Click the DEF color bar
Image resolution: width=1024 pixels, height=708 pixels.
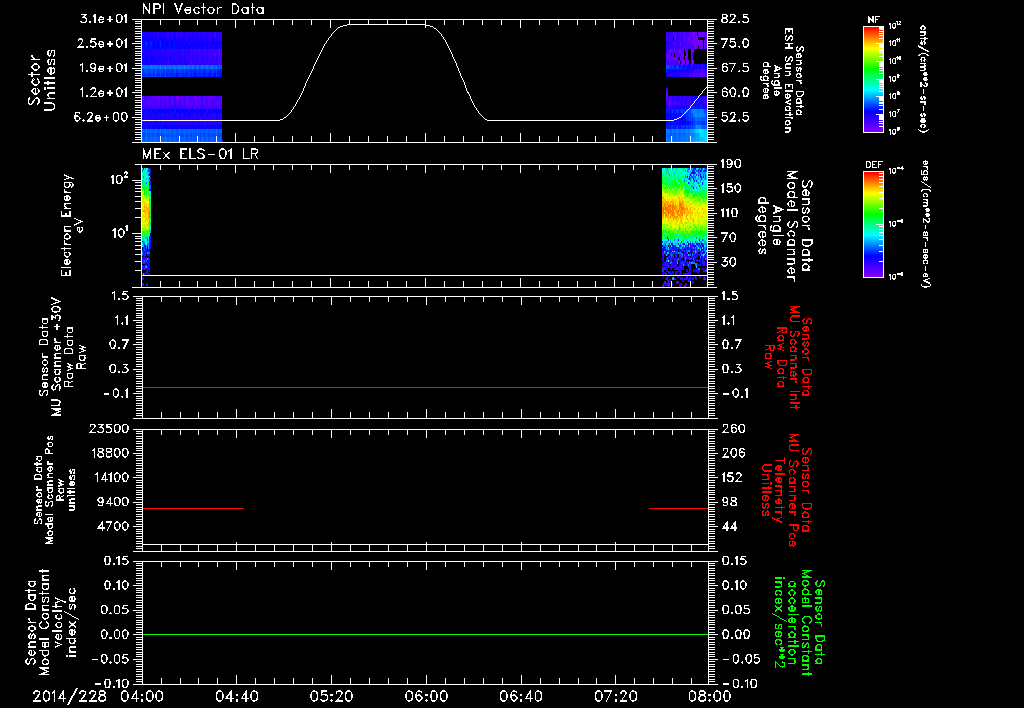coord(874,223)
